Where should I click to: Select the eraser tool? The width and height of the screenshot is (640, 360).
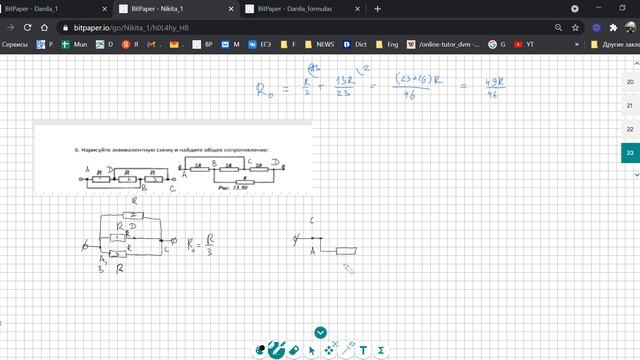pos(294,350)
